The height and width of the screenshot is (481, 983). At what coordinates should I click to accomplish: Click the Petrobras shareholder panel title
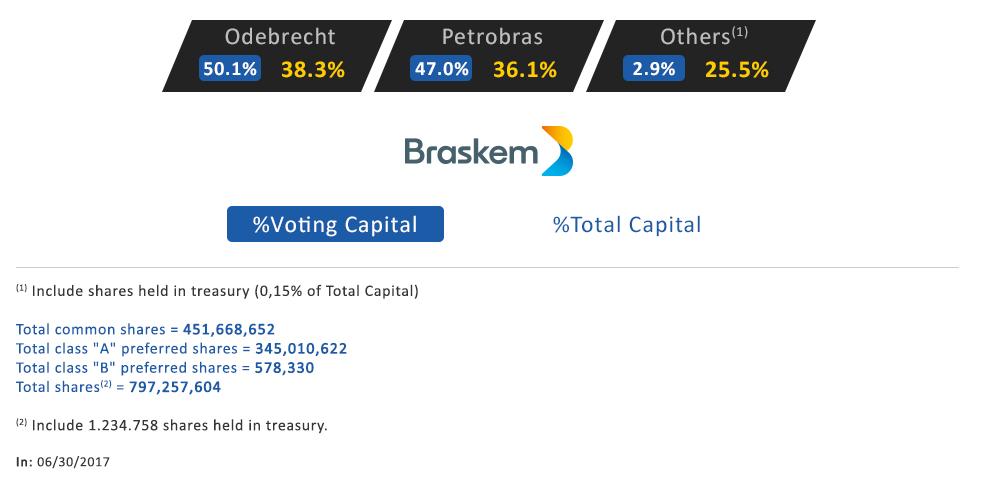[492, 36]
